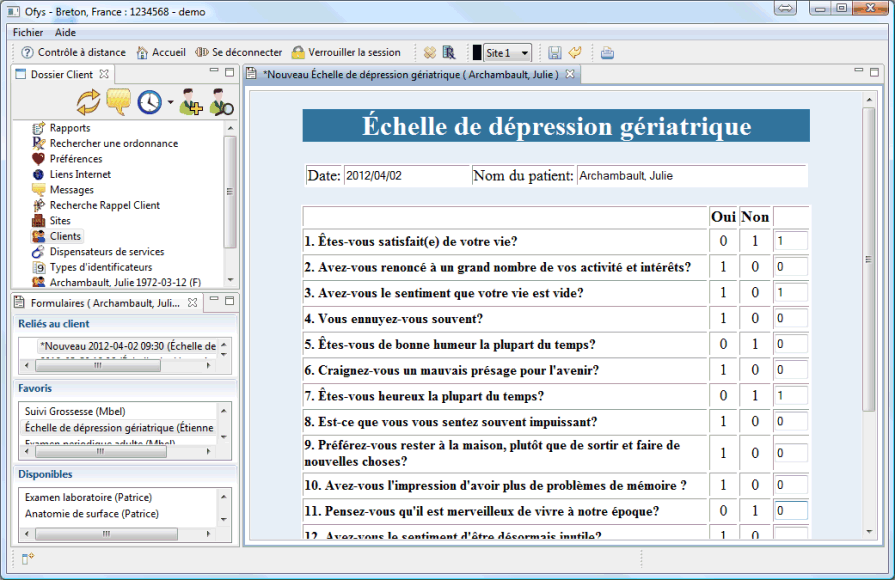The image size is (895, 580).
Task: Click the Date field 2012/04/02
Action: click(406, 176)
